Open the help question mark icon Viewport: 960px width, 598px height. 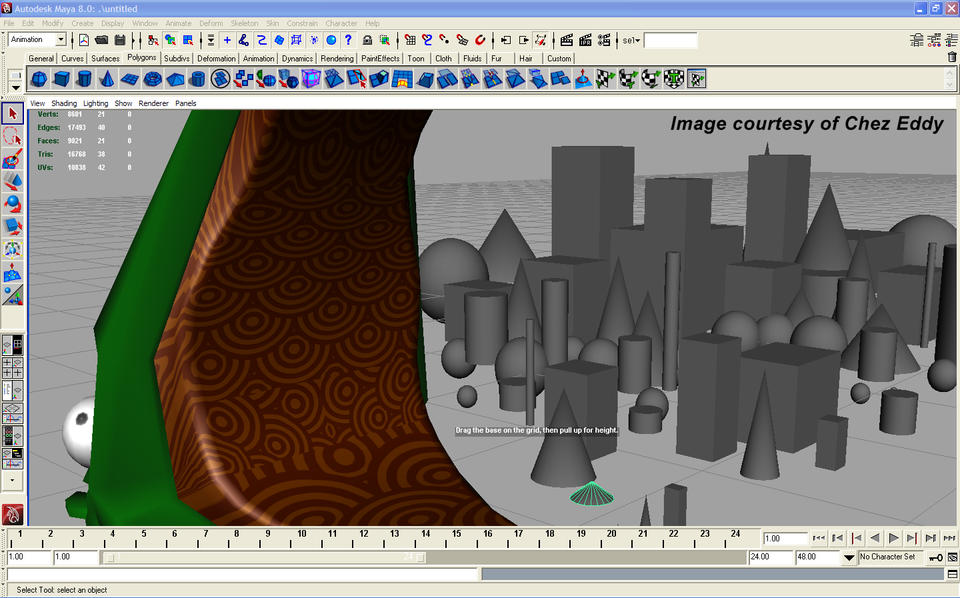click(x=348, y=40)
